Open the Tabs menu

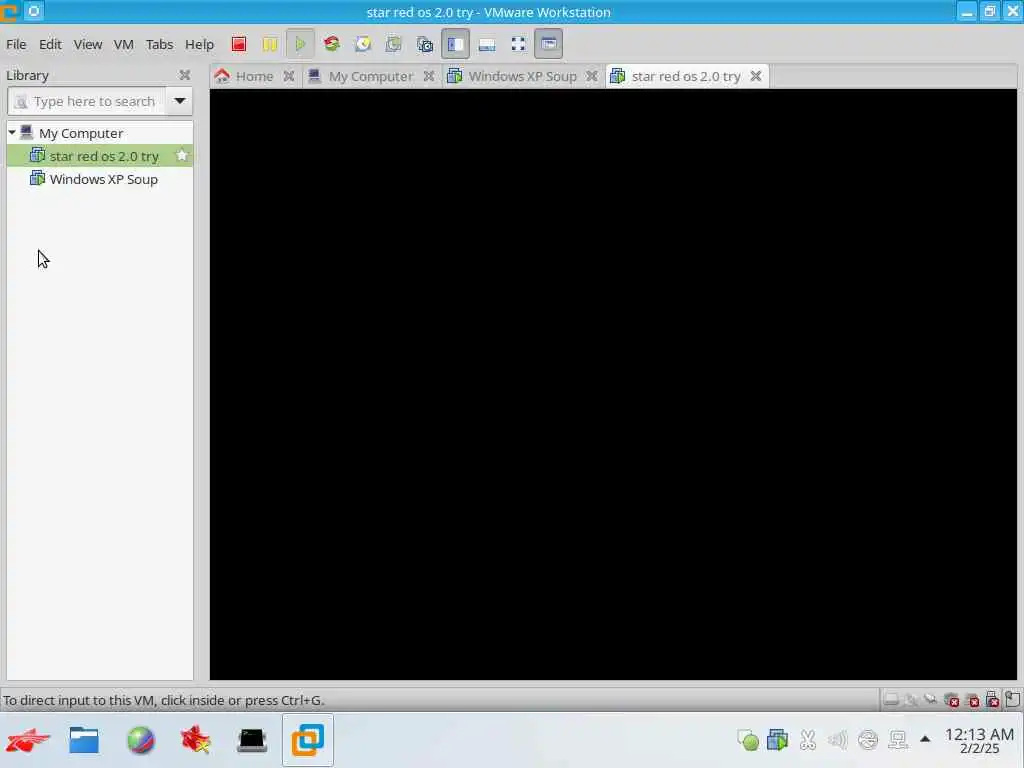[159, 44]
